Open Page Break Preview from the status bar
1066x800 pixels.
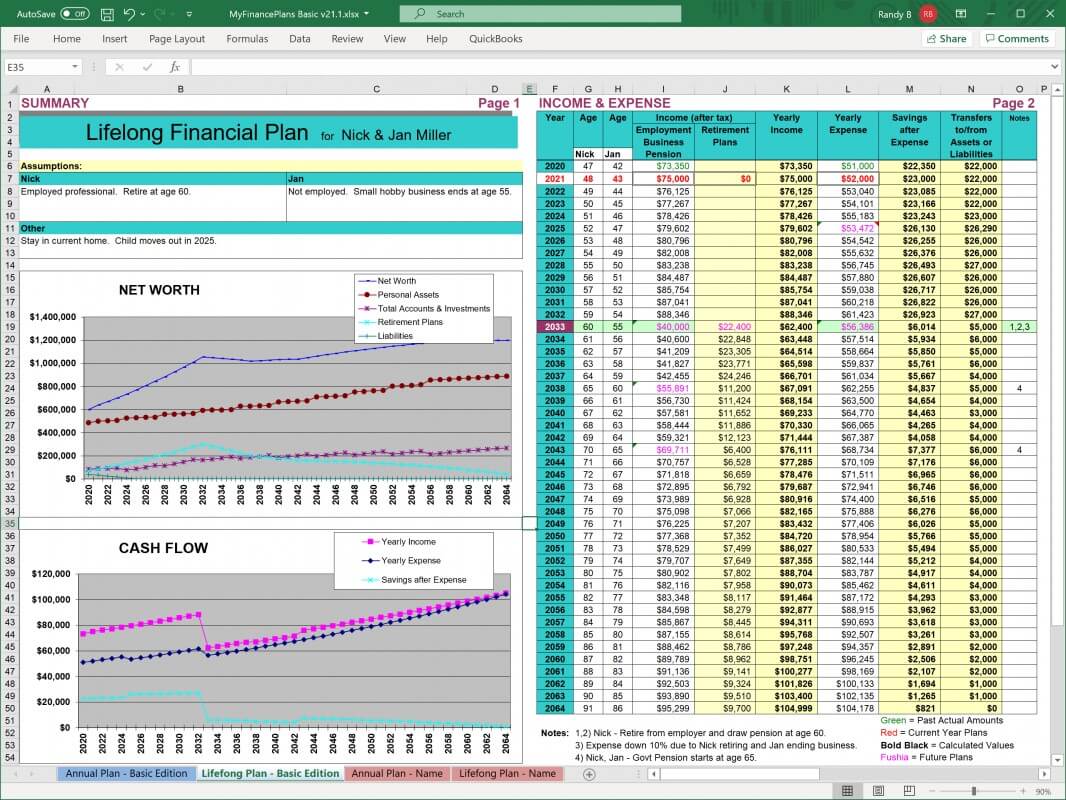coord(908,790)
